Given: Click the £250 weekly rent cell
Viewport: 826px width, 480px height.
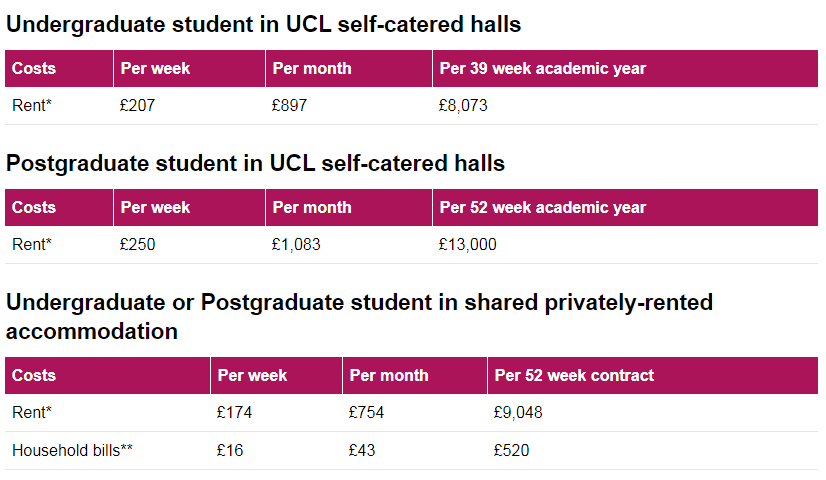Looking at the screenshot, I should pos(137,244).
